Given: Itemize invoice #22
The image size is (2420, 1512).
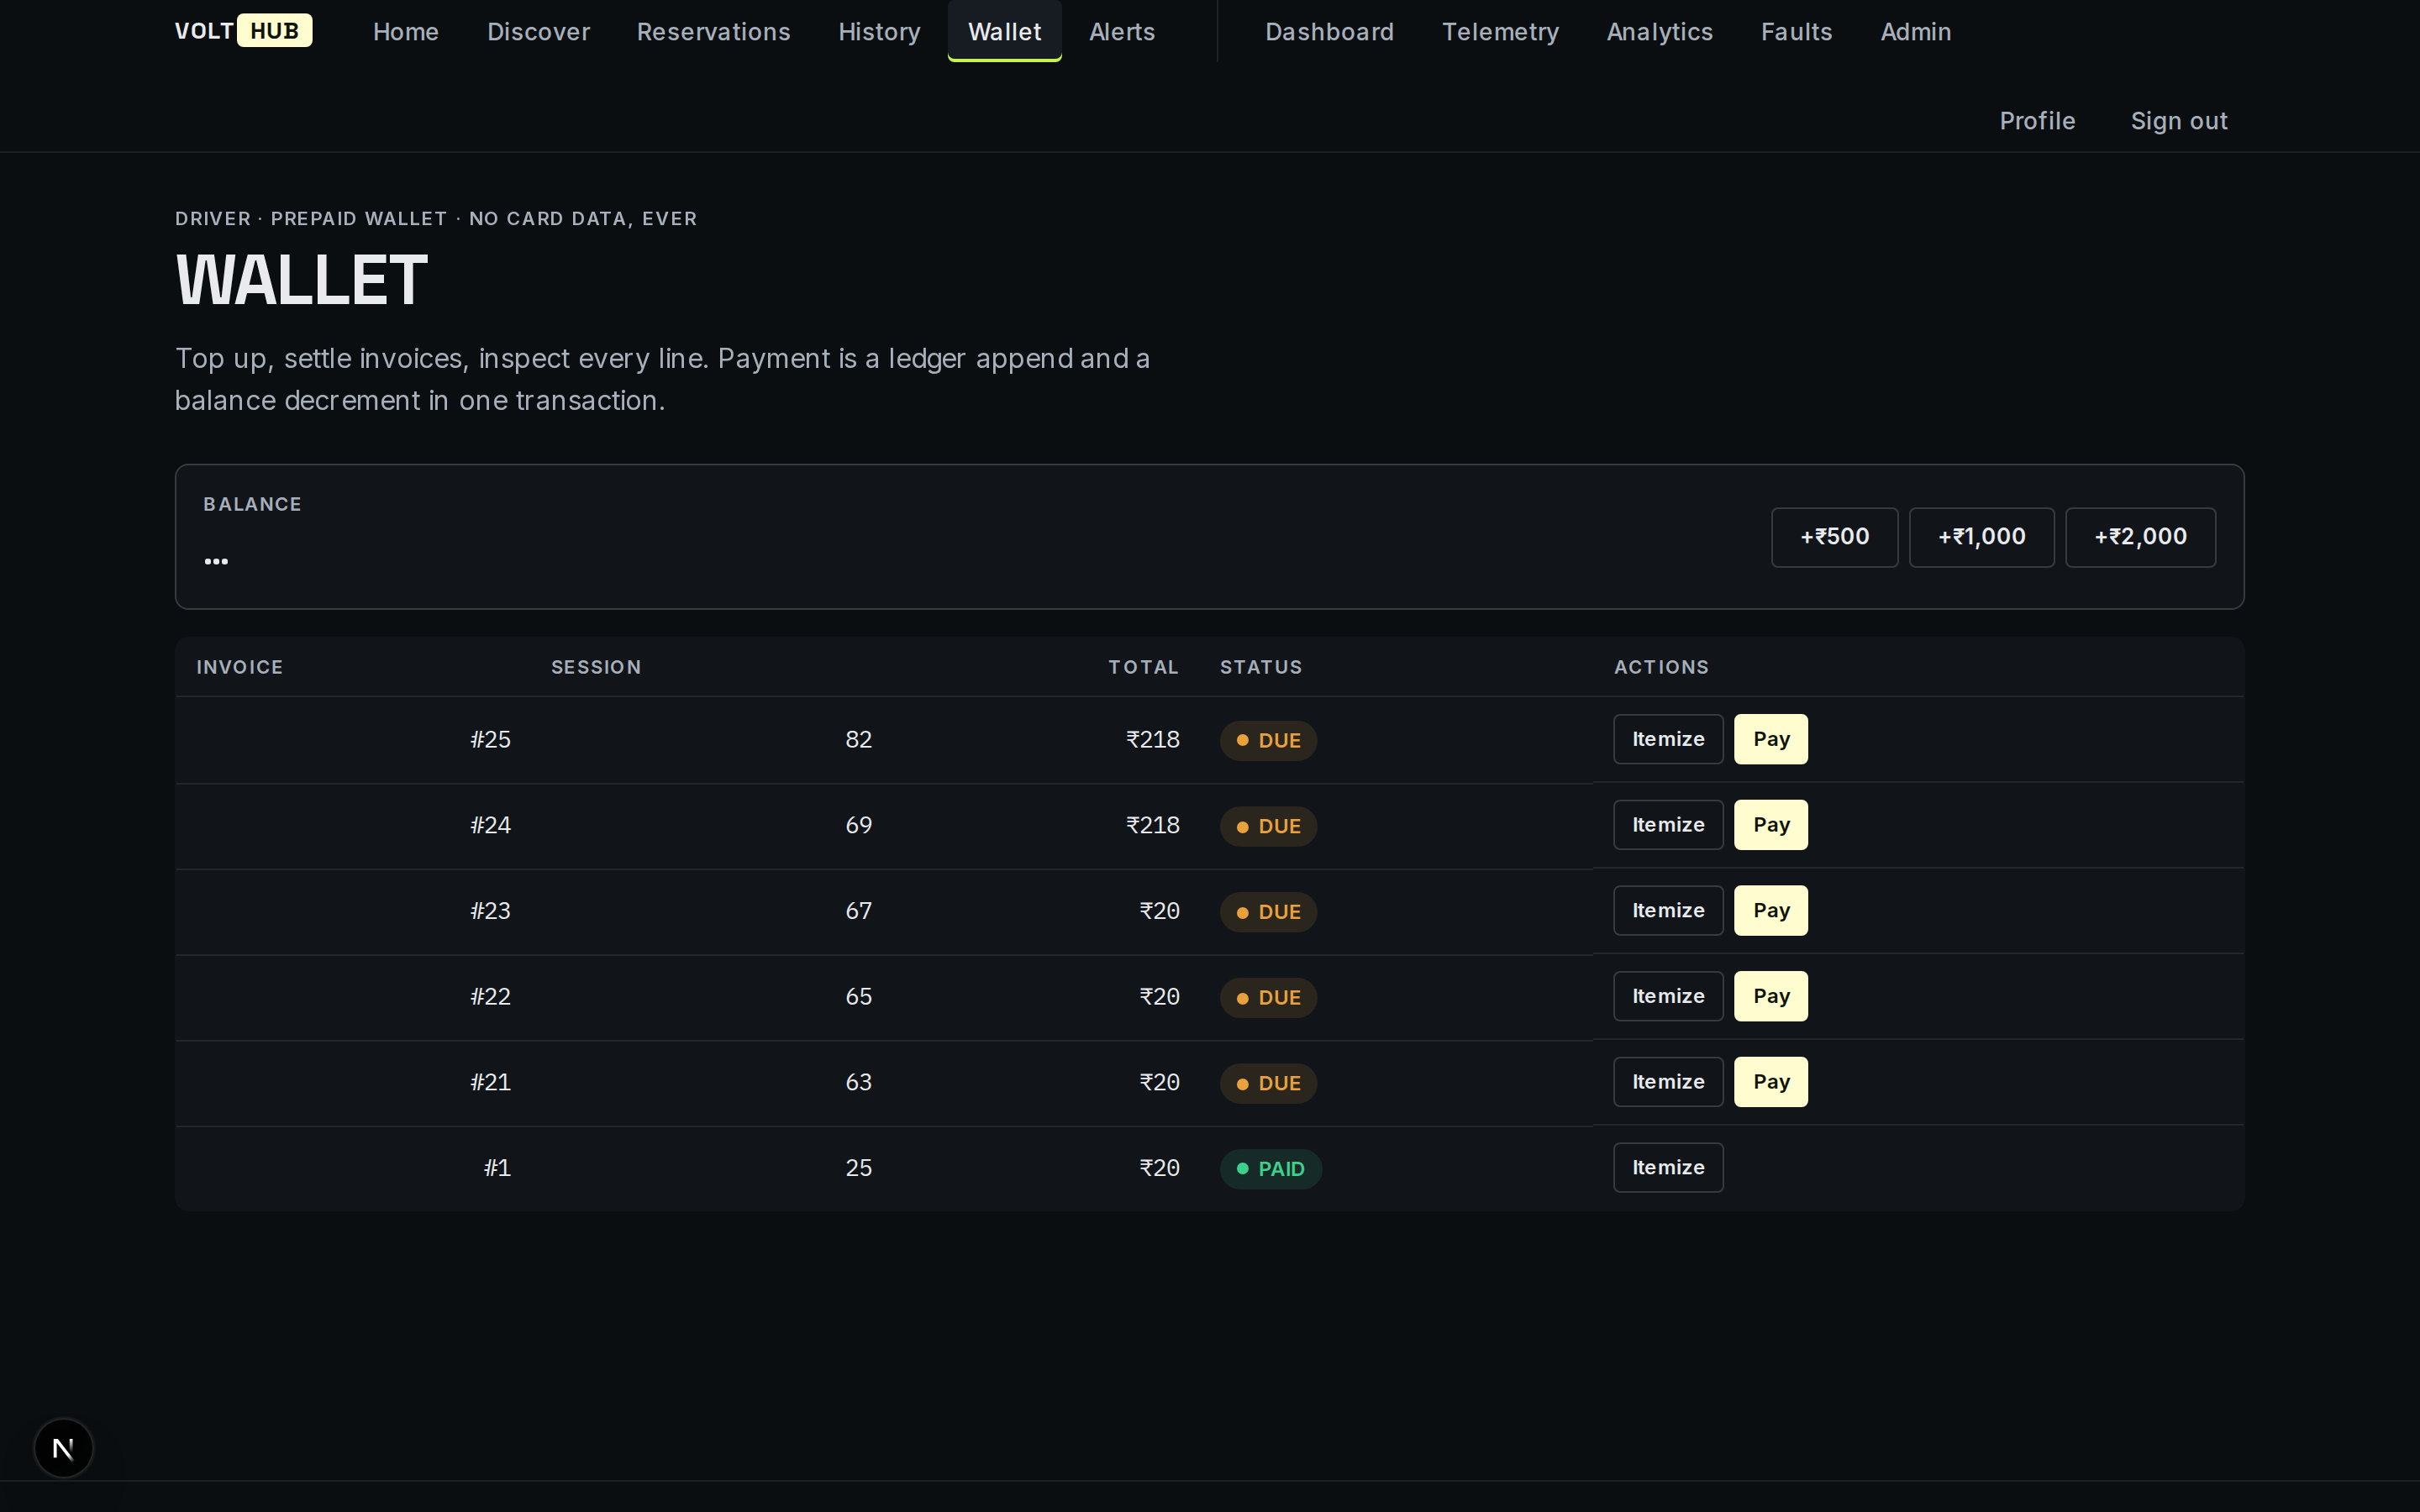Looking at the screenshot, I should (1668, 996).
